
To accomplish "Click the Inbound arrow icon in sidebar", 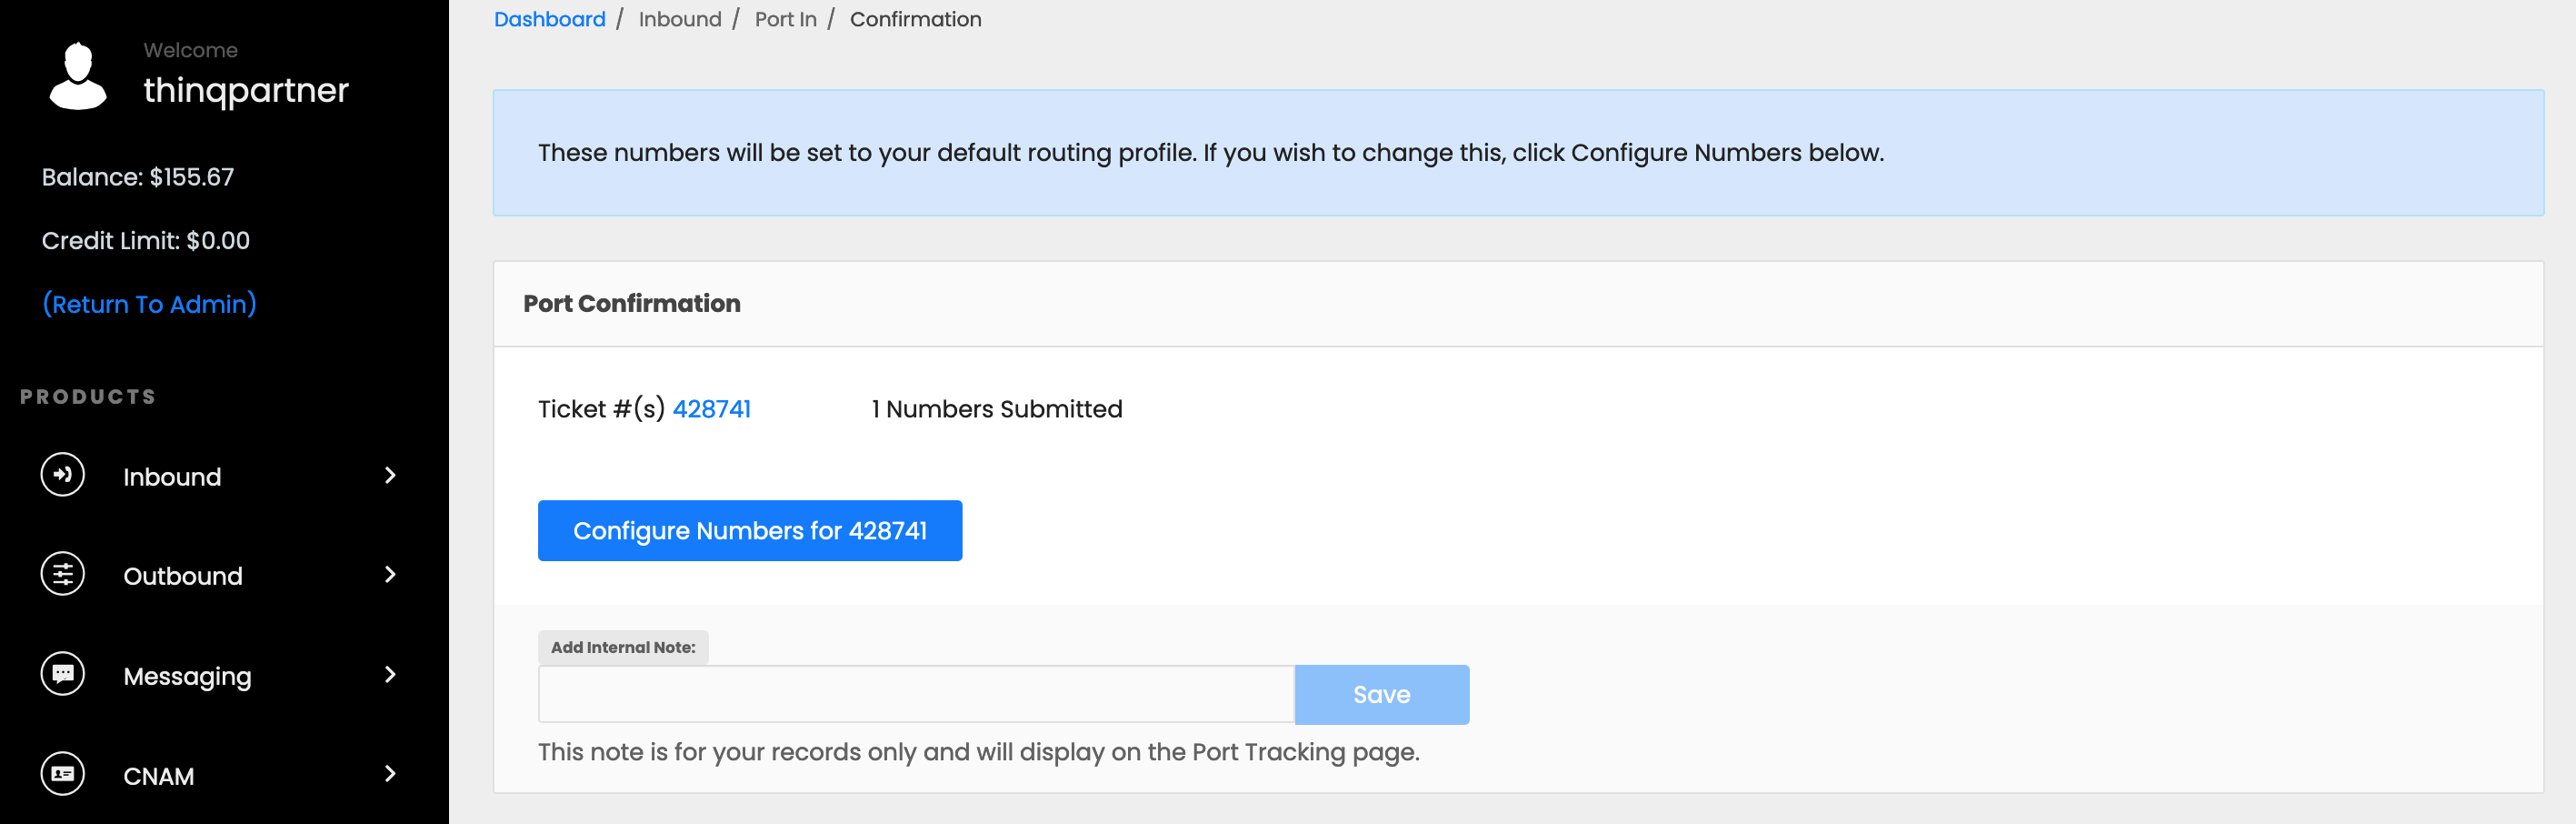I will coord(62,475).
